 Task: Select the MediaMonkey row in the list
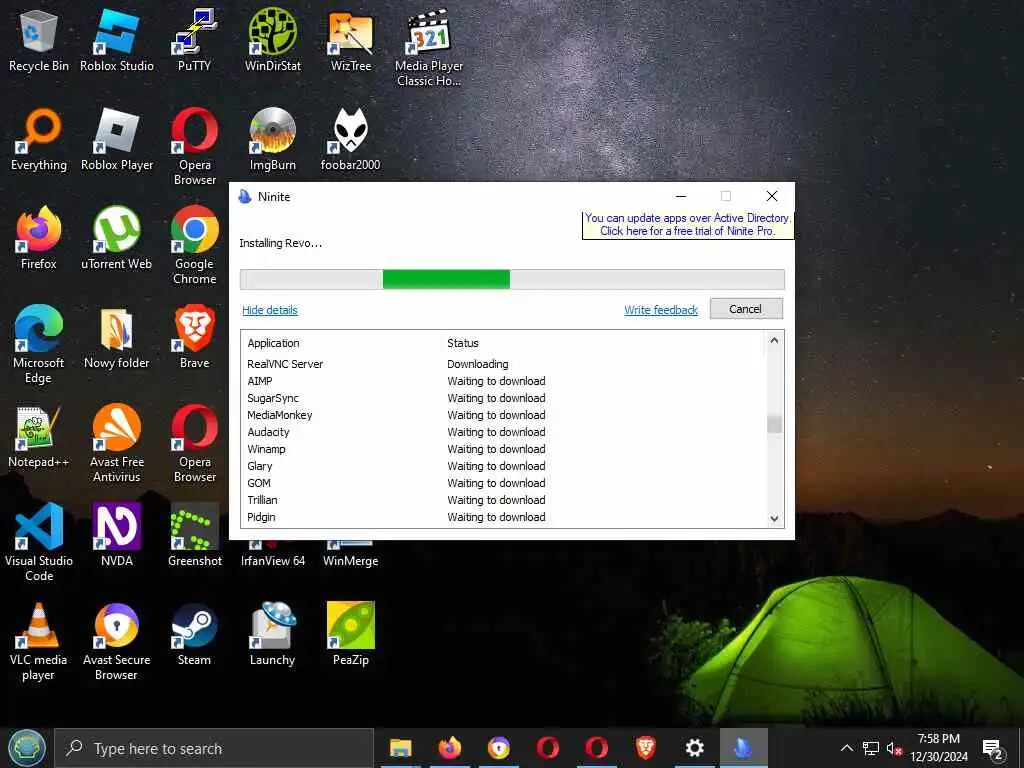(504, 415)
